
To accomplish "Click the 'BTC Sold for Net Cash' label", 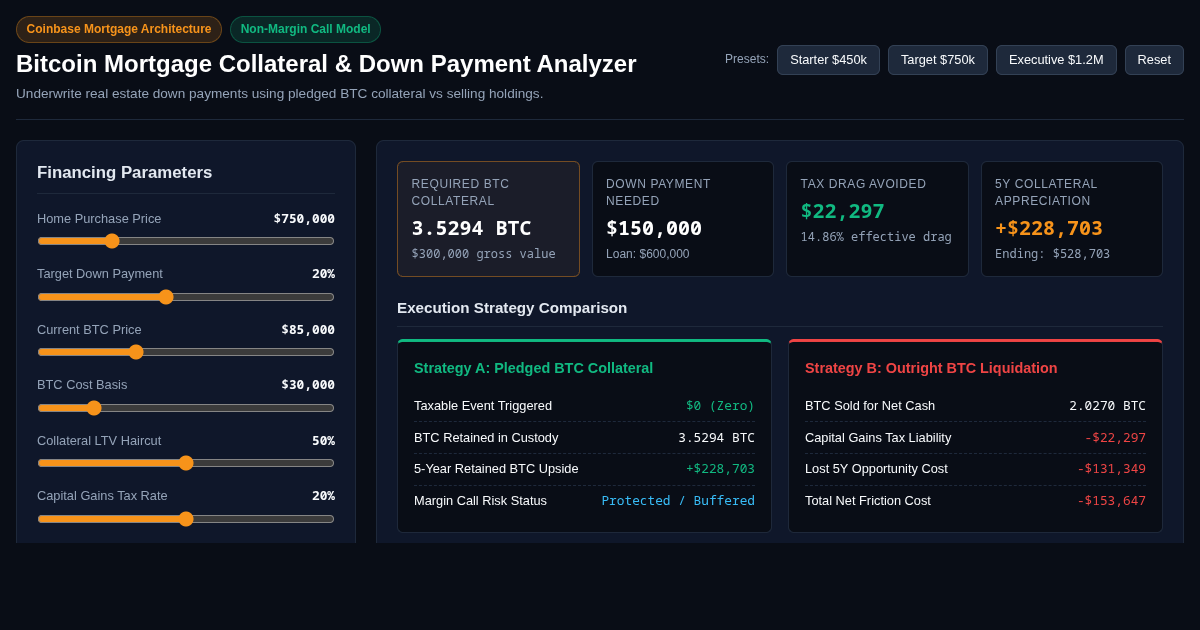I will pos(870,406).
